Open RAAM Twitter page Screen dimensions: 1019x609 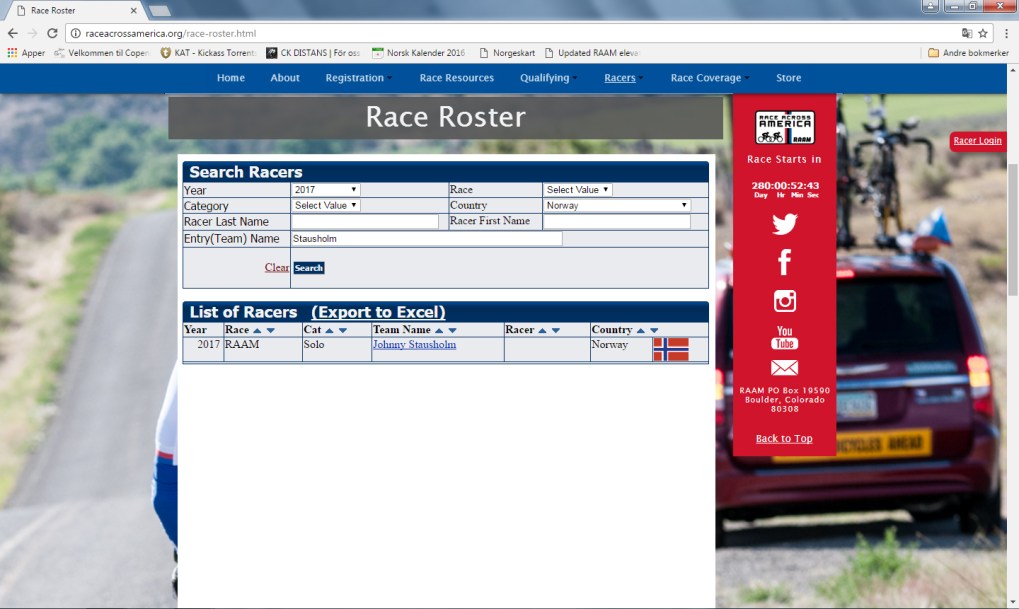click(784, 223)
